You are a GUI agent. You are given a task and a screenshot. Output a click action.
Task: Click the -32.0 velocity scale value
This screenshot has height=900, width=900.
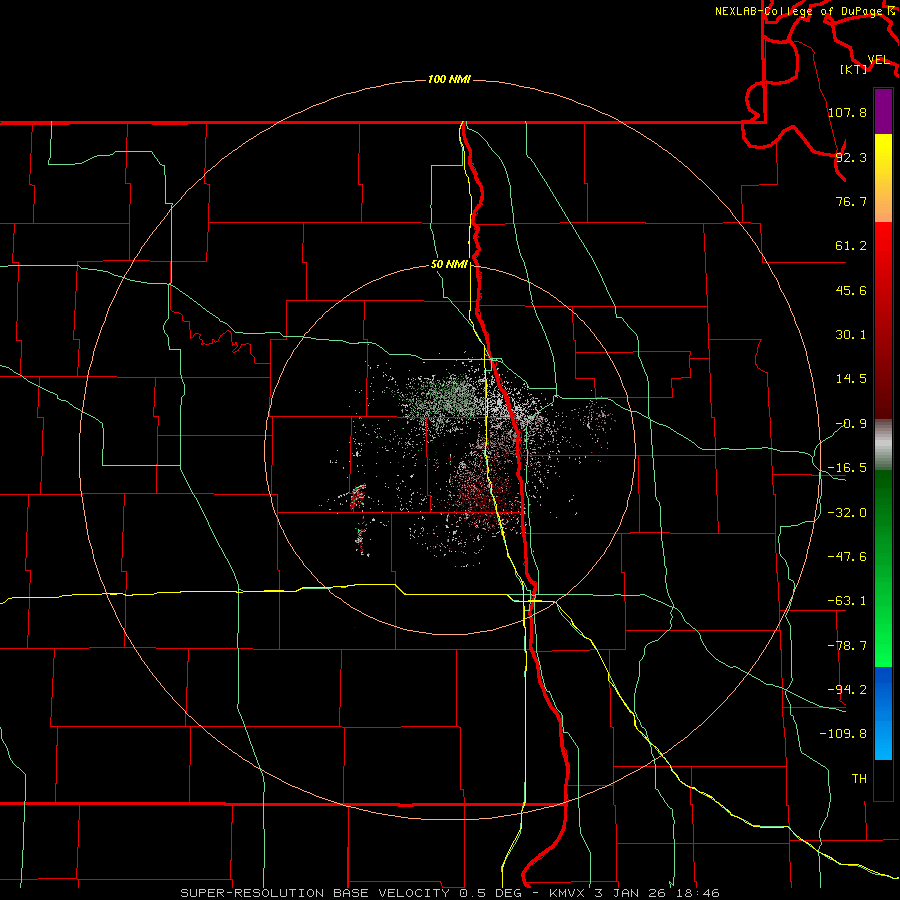847,513
